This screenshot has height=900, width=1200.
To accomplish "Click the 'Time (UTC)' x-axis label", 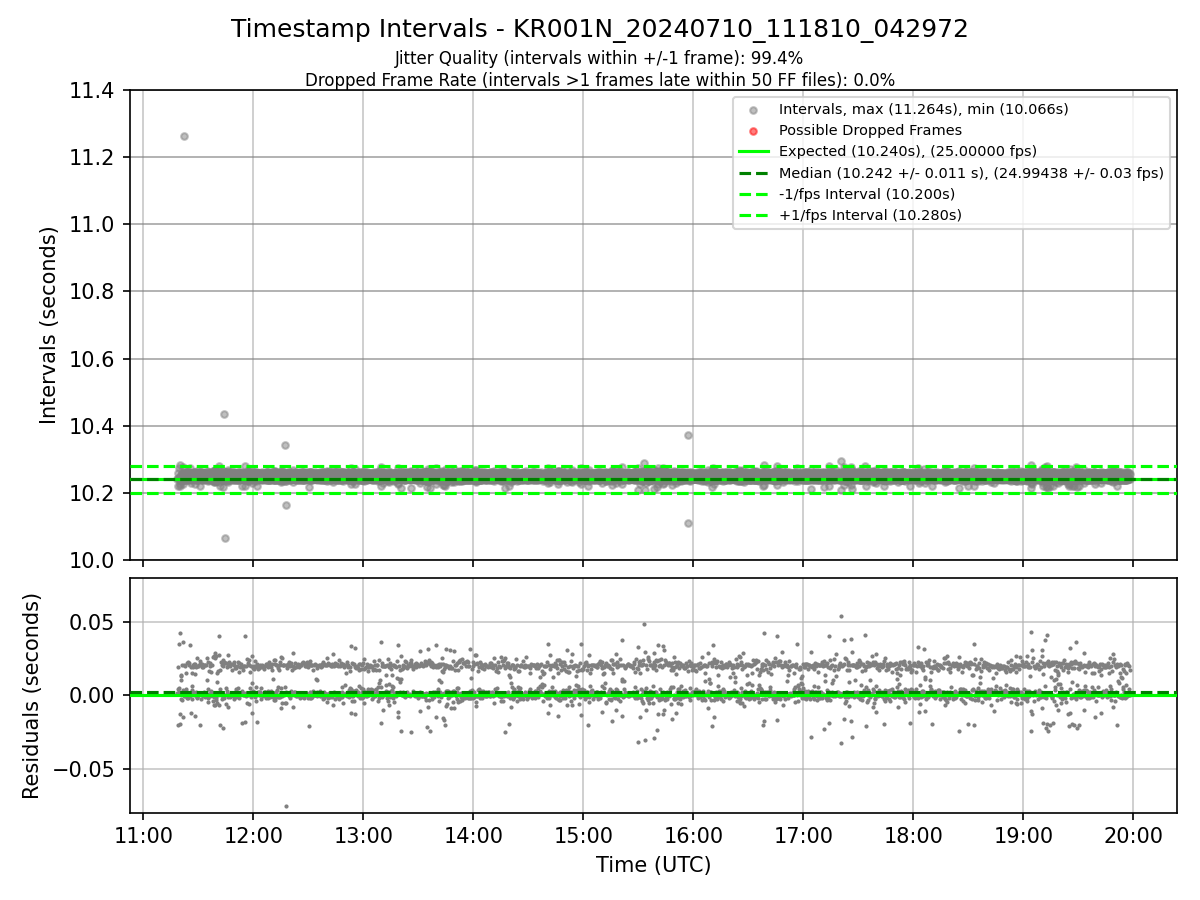I will tap(653, 865).
